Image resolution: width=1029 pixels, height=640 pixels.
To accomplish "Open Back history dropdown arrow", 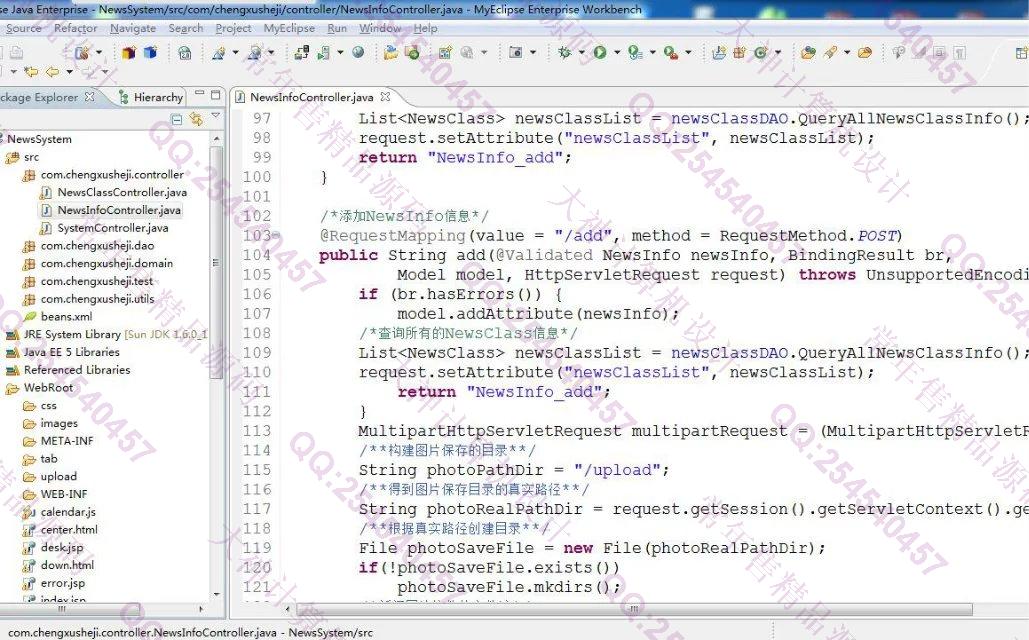I will 69,71.
